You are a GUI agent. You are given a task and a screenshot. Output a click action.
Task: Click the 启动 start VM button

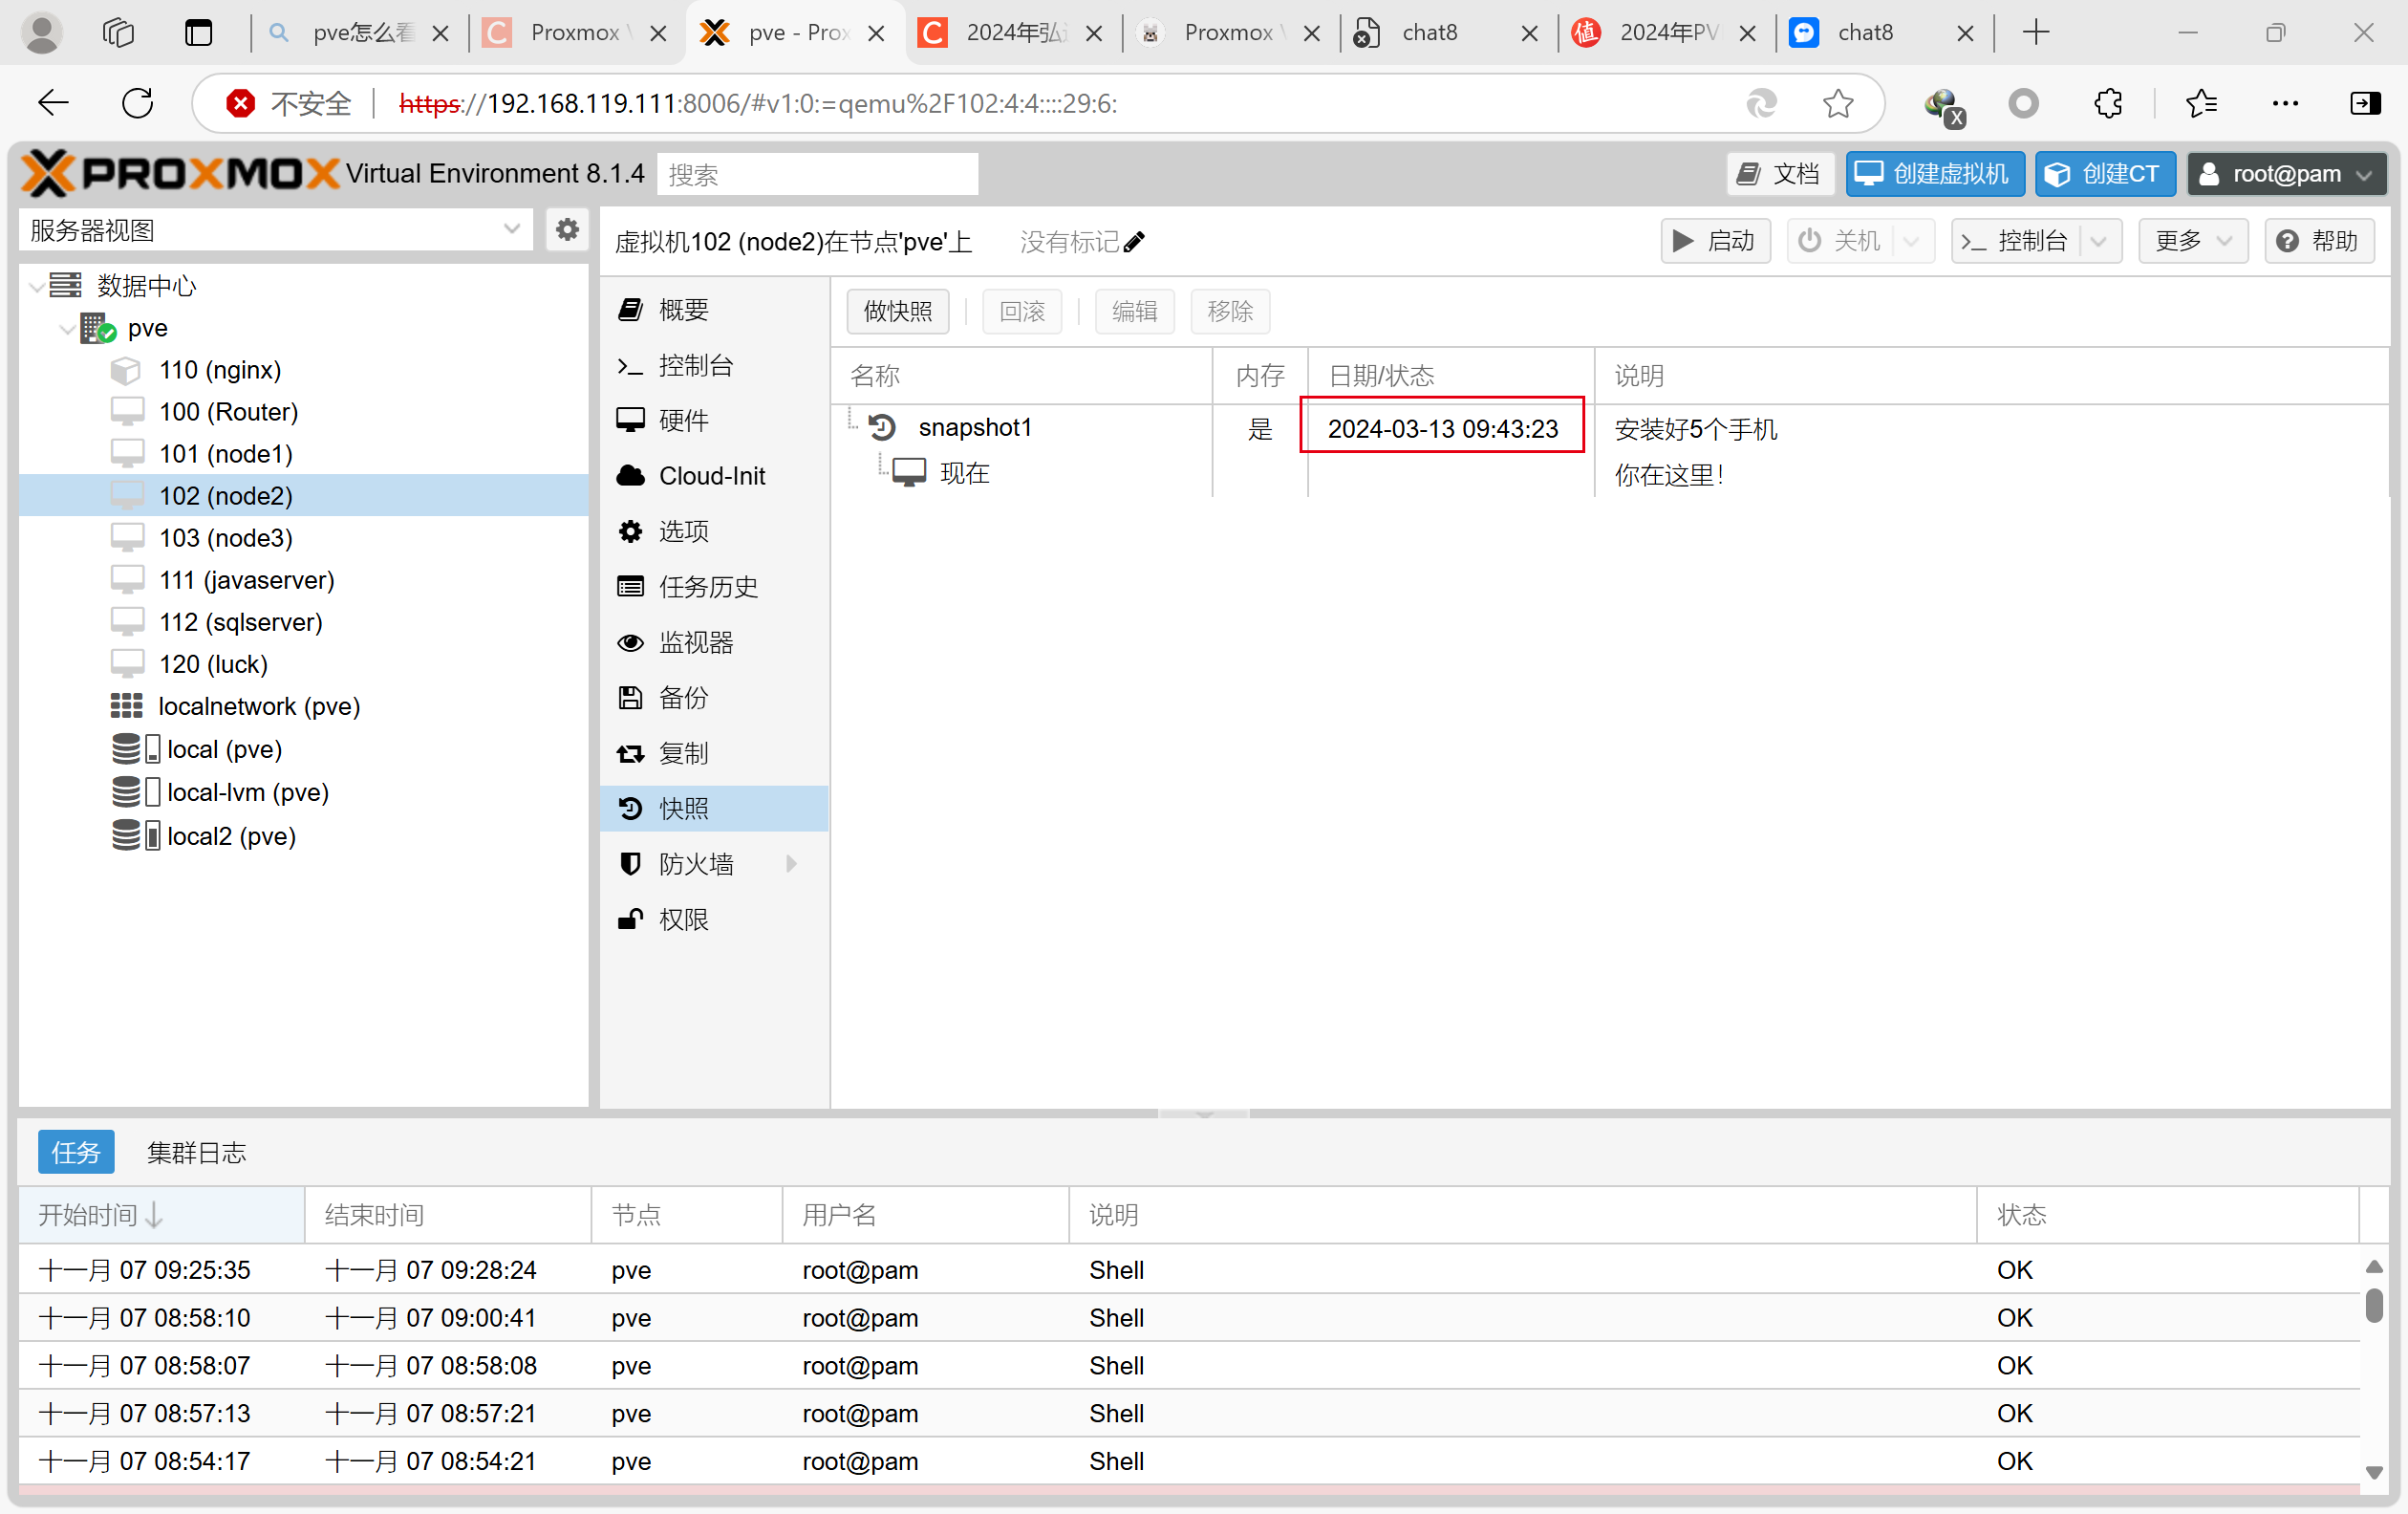coord(1715,241)
